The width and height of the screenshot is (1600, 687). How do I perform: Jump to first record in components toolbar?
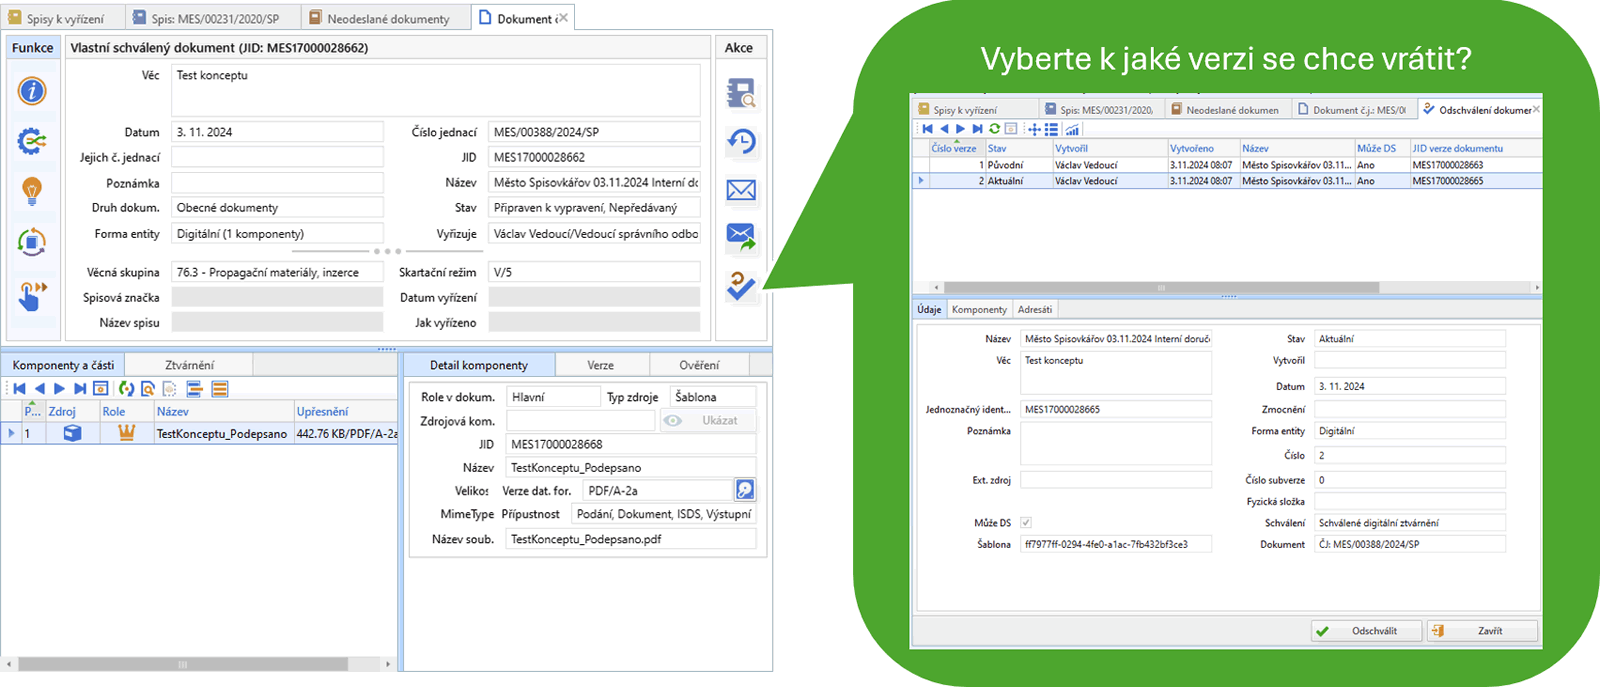[x=19, y=389]
